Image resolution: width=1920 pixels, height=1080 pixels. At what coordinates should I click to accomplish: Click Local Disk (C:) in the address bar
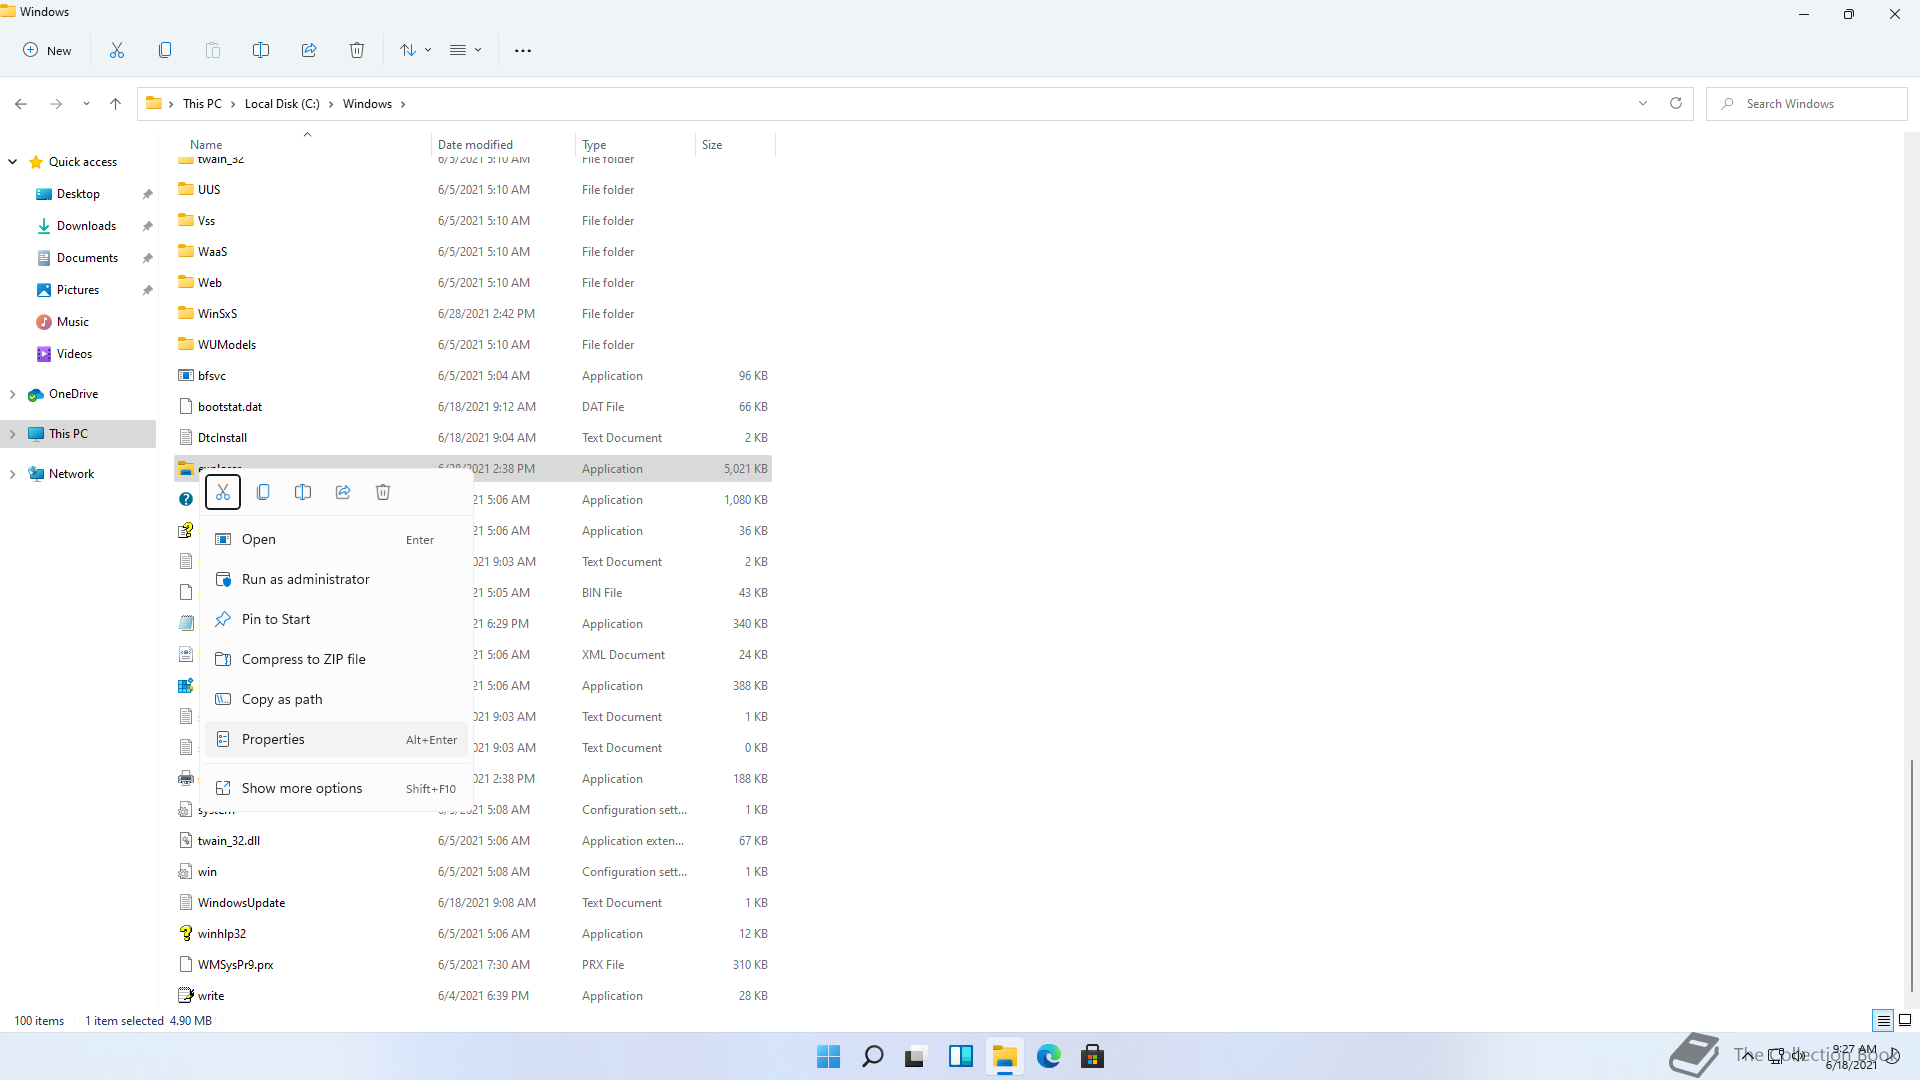282,104
